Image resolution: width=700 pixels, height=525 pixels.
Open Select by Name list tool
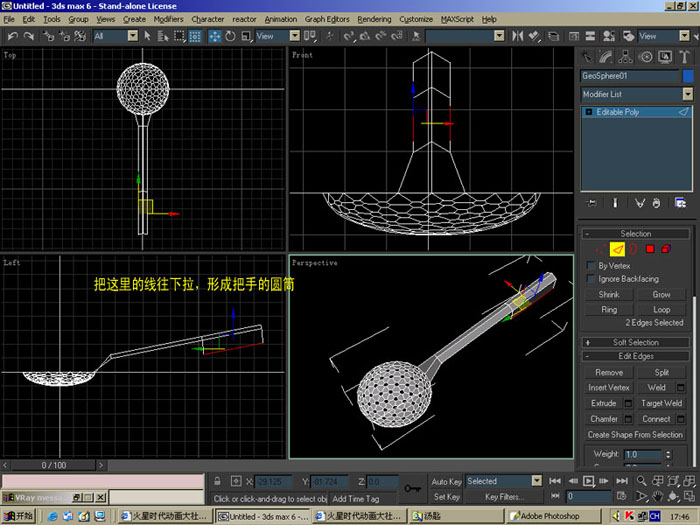tap(163, 36)
